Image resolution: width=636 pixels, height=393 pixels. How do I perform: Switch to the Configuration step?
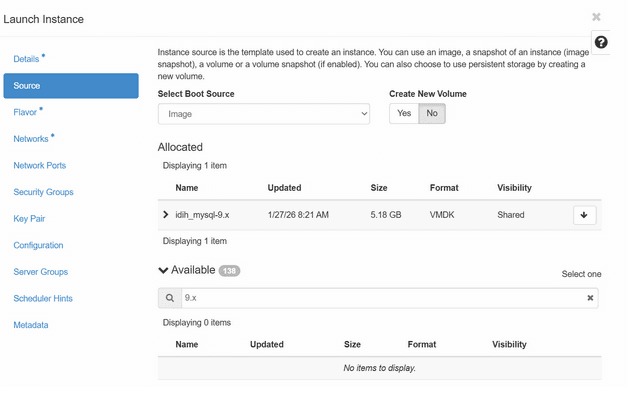(x=39, y=245)
